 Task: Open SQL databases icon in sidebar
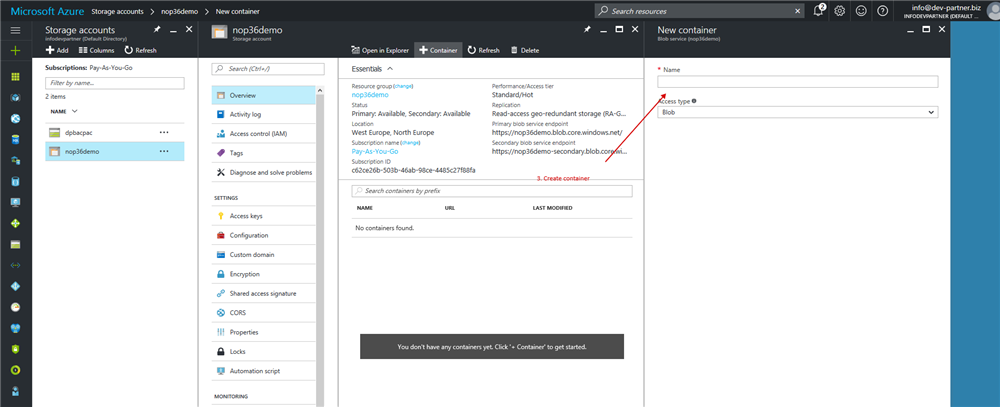(15, 140)
